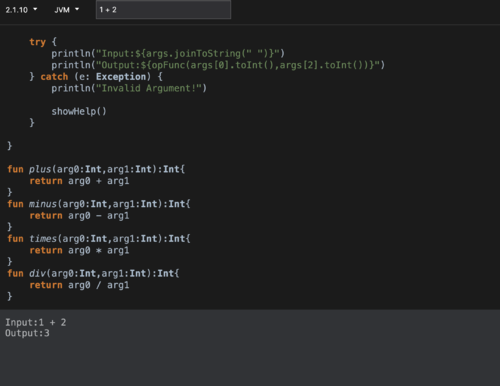Click the program arguments field containing 1 + 2
This screenshot has height=386, width=500.
tap(163, 10)
